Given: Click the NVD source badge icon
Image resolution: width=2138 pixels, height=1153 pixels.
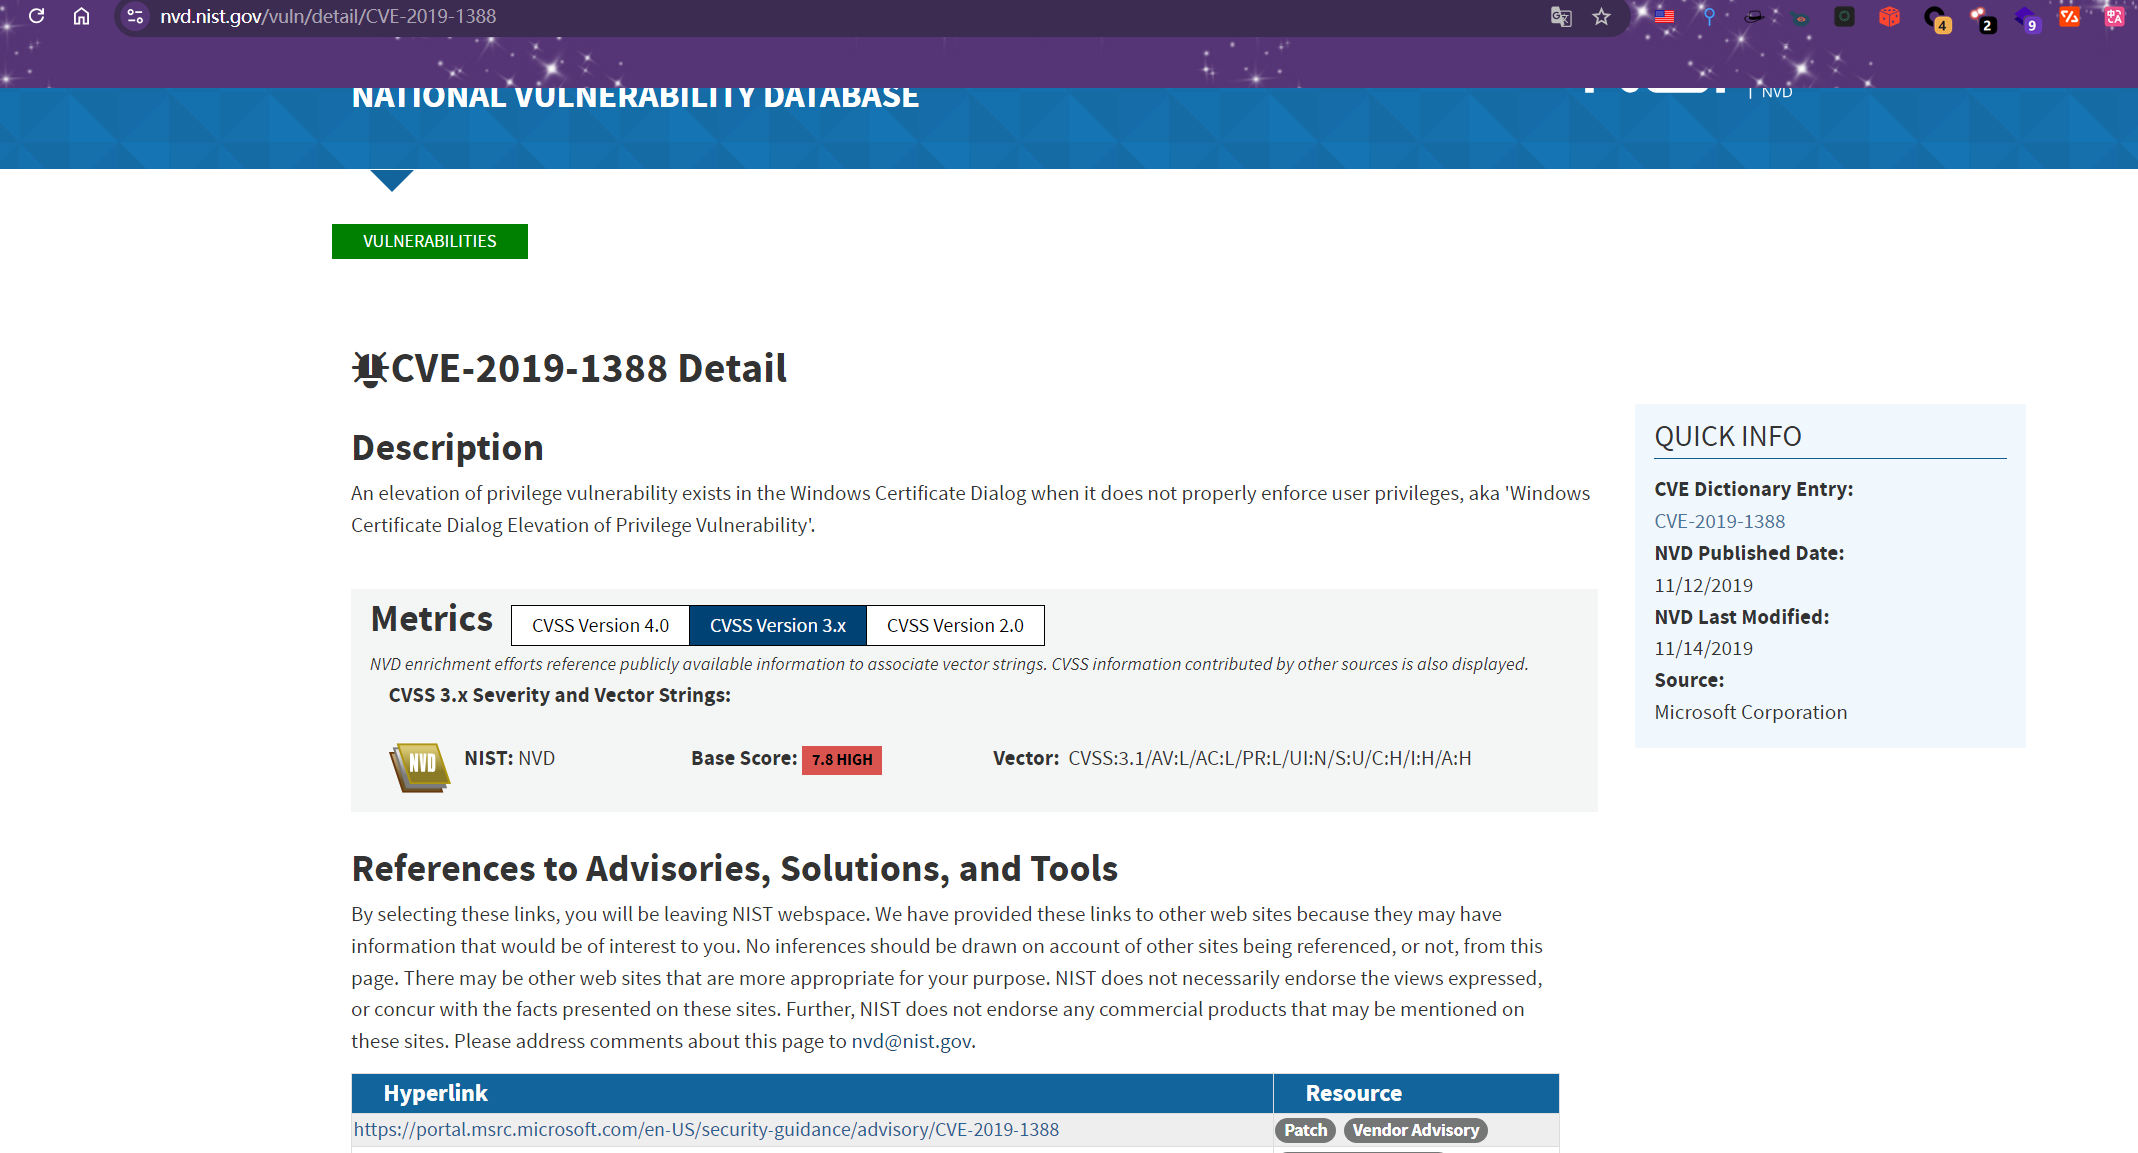Looking at the screenshot, I should click(x=419, y=767).
